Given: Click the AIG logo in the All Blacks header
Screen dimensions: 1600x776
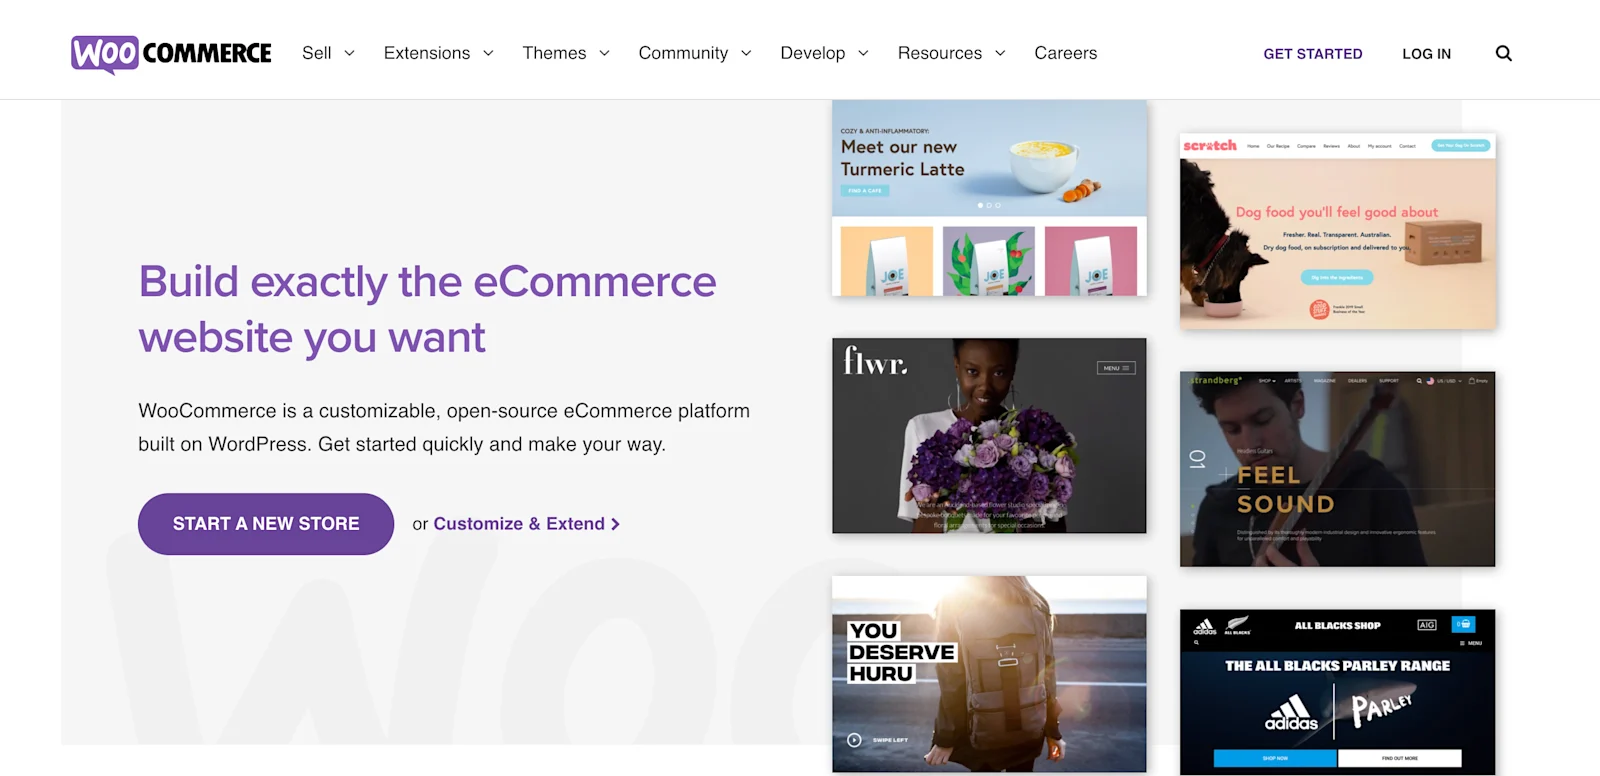Looking at the screenshot, I should [1428, 623].
